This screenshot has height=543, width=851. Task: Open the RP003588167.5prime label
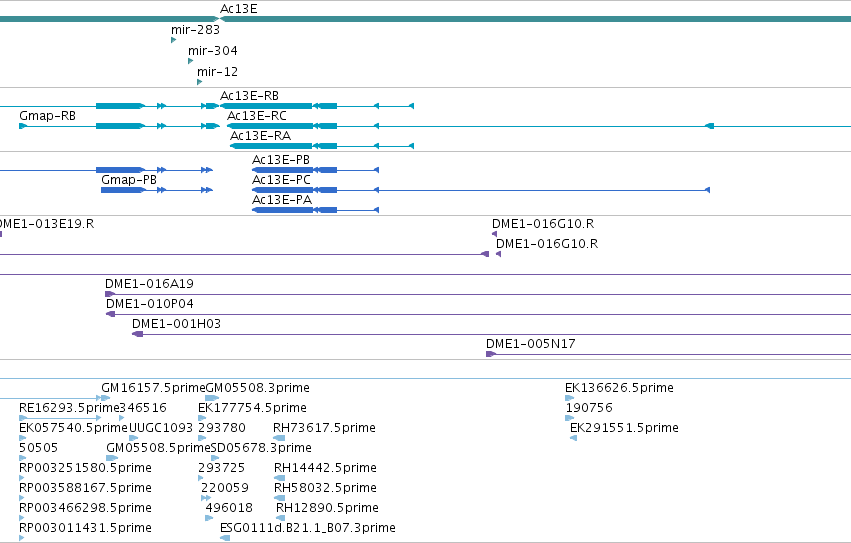(x=85, y=488)
